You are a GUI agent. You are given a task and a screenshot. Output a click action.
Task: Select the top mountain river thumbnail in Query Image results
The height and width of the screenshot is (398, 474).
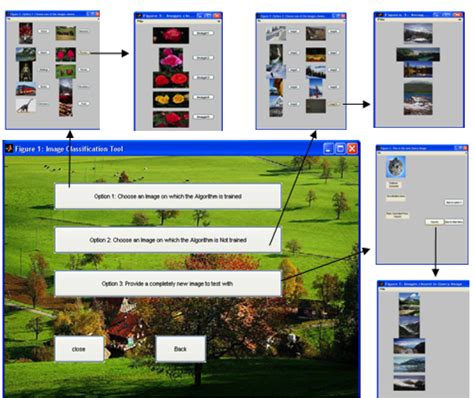(x=409, y=304)
